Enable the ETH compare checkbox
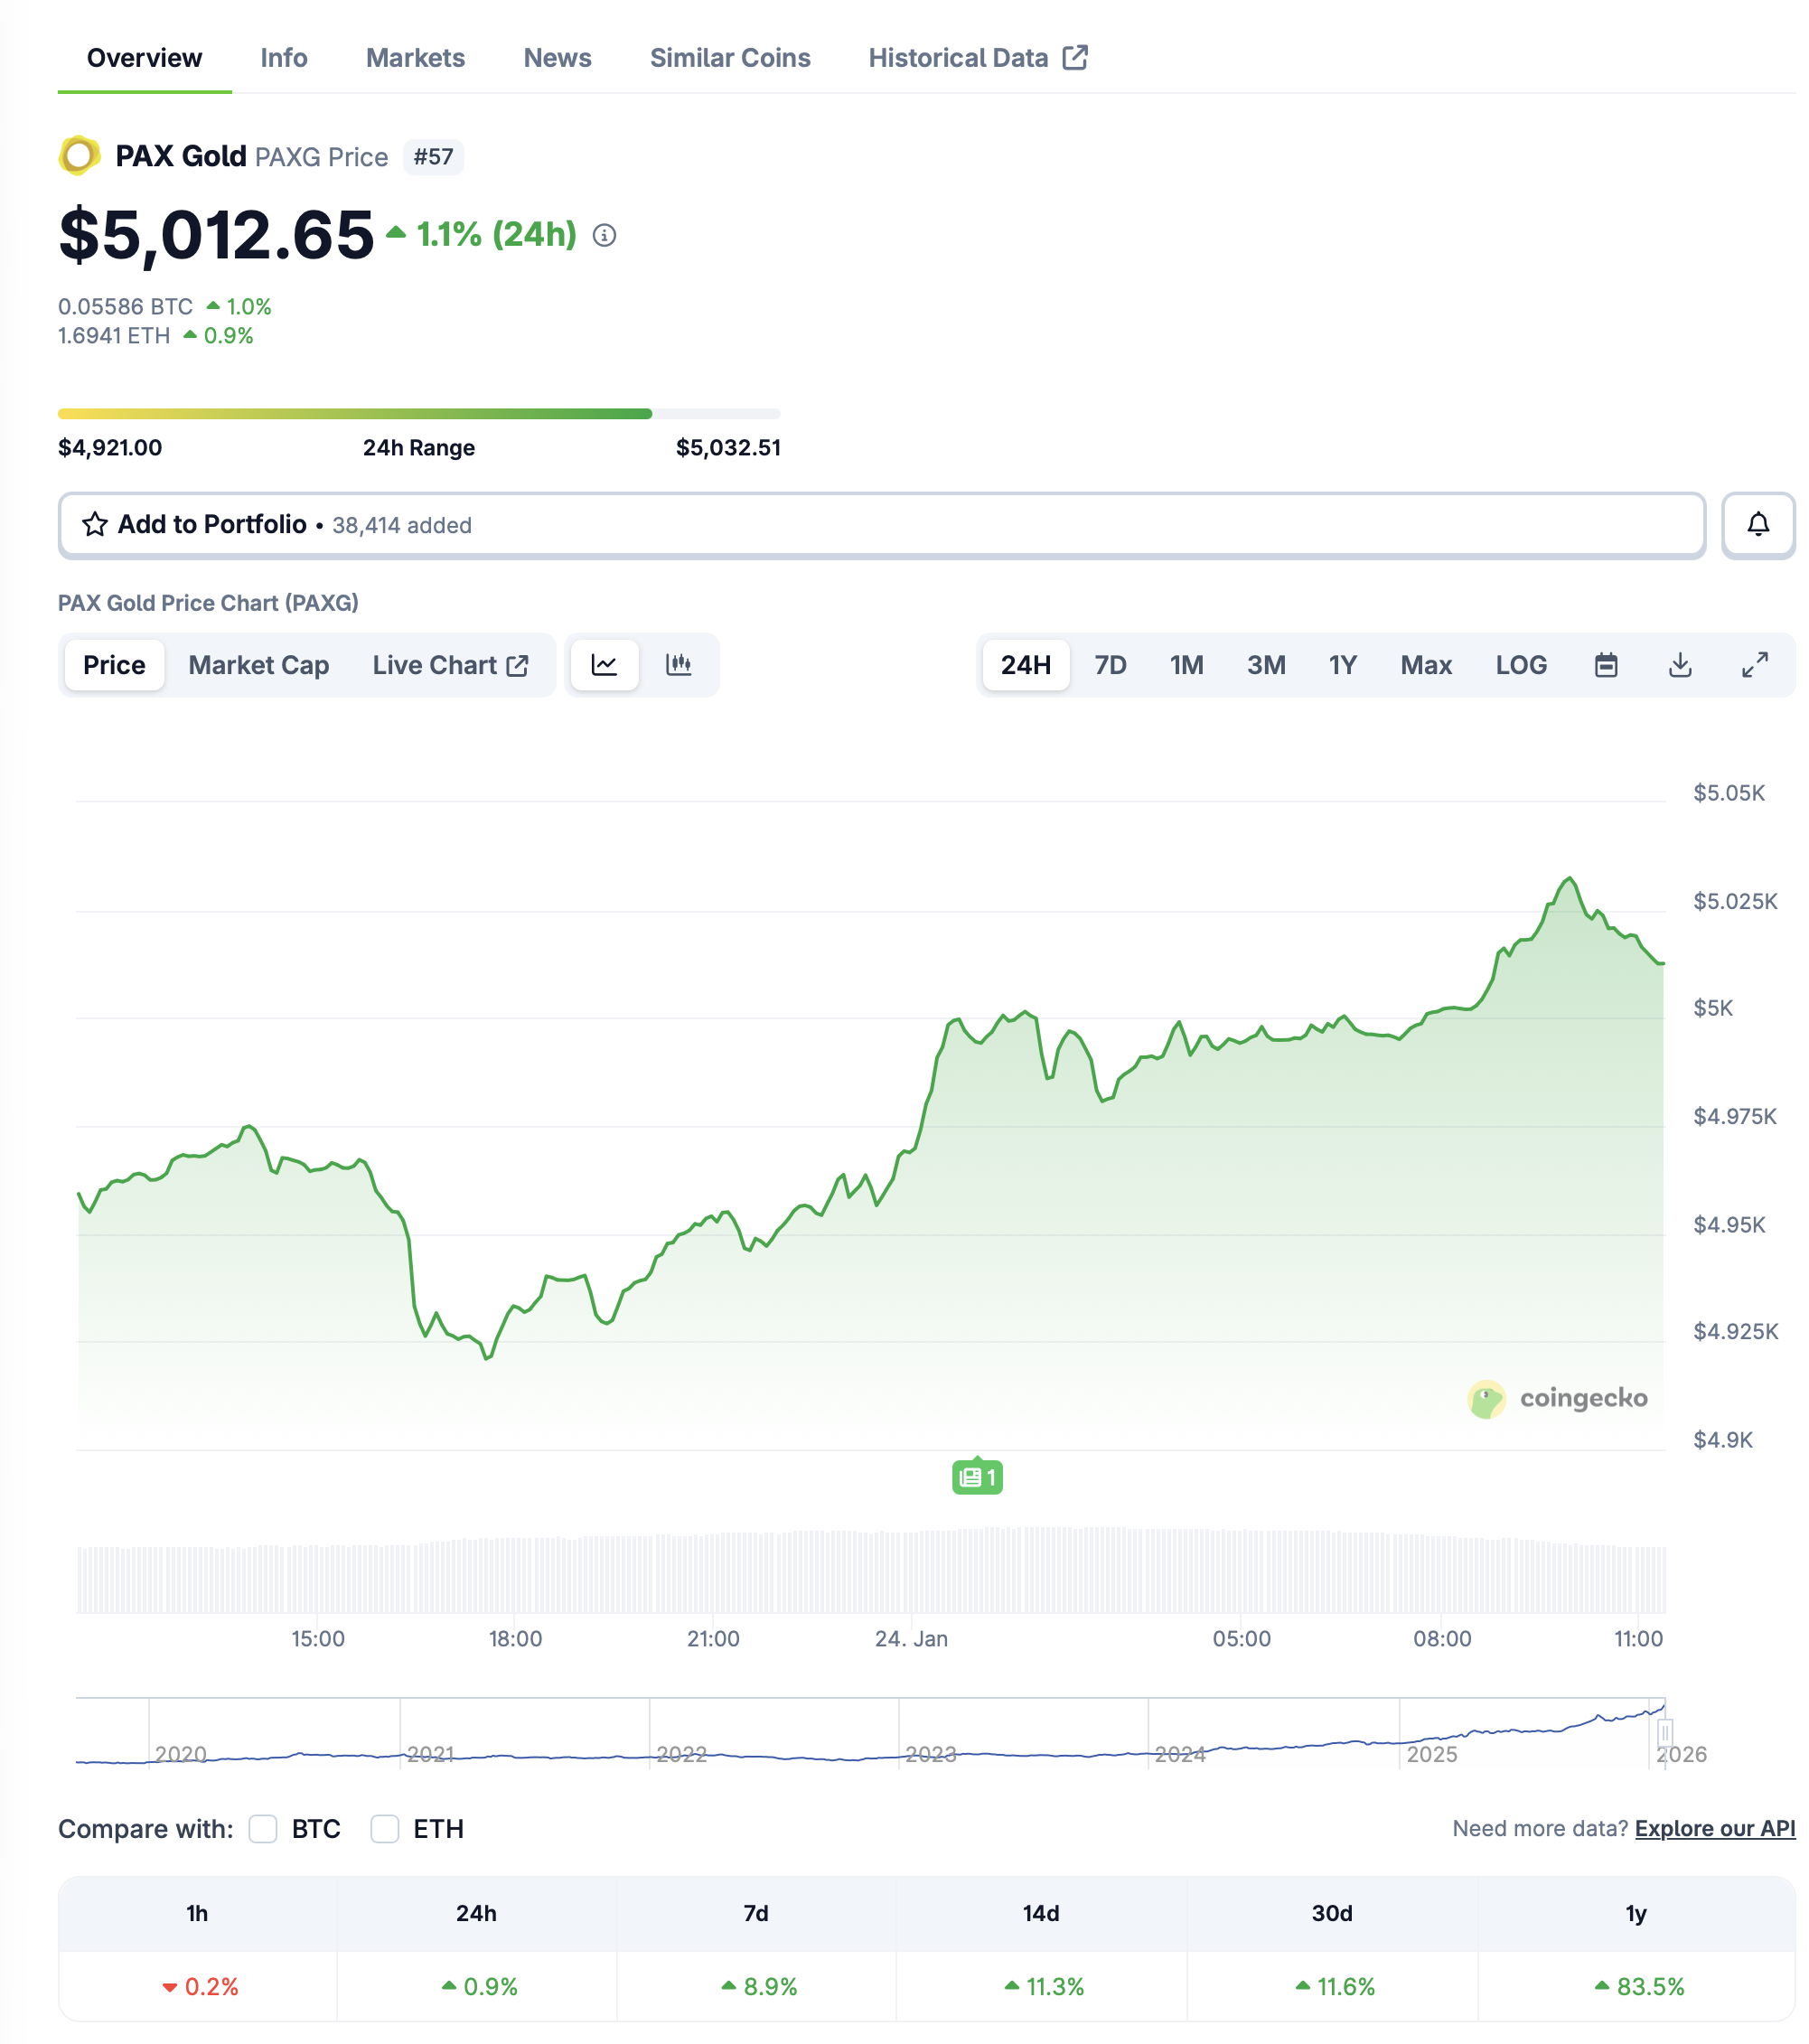 click(385, 1829)
